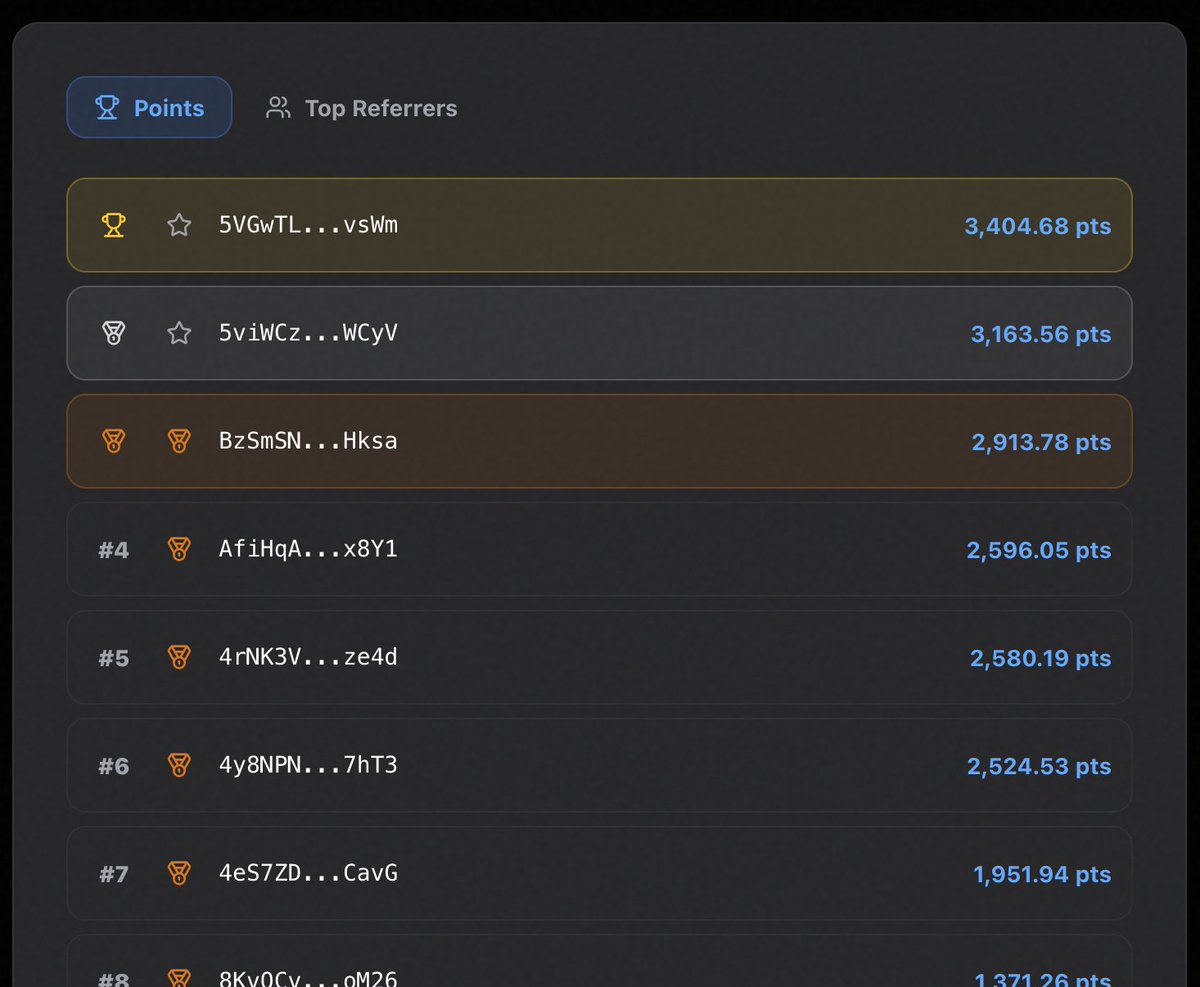Click the 1,951.94 pts score

(x=1042, y=874)
